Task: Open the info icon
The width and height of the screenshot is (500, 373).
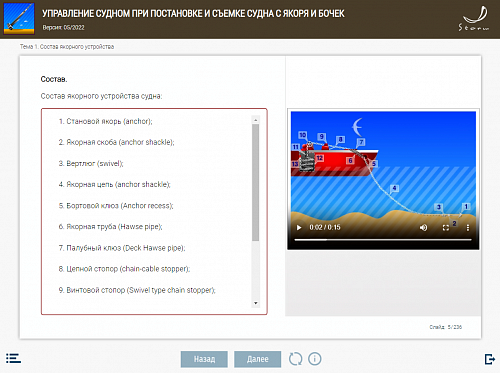Action: coord(315,359)
